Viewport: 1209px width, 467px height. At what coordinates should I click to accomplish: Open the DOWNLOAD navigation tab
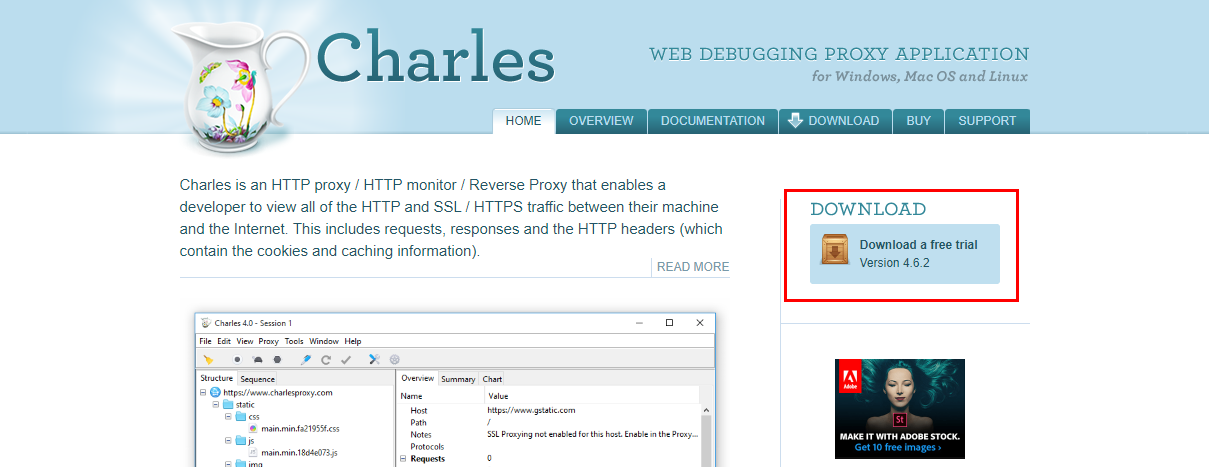tap(834, 121)
